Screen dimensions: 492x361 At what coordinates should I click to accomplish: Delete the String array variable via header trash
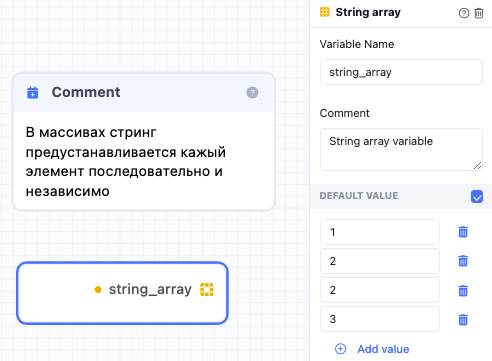[479, 13]
